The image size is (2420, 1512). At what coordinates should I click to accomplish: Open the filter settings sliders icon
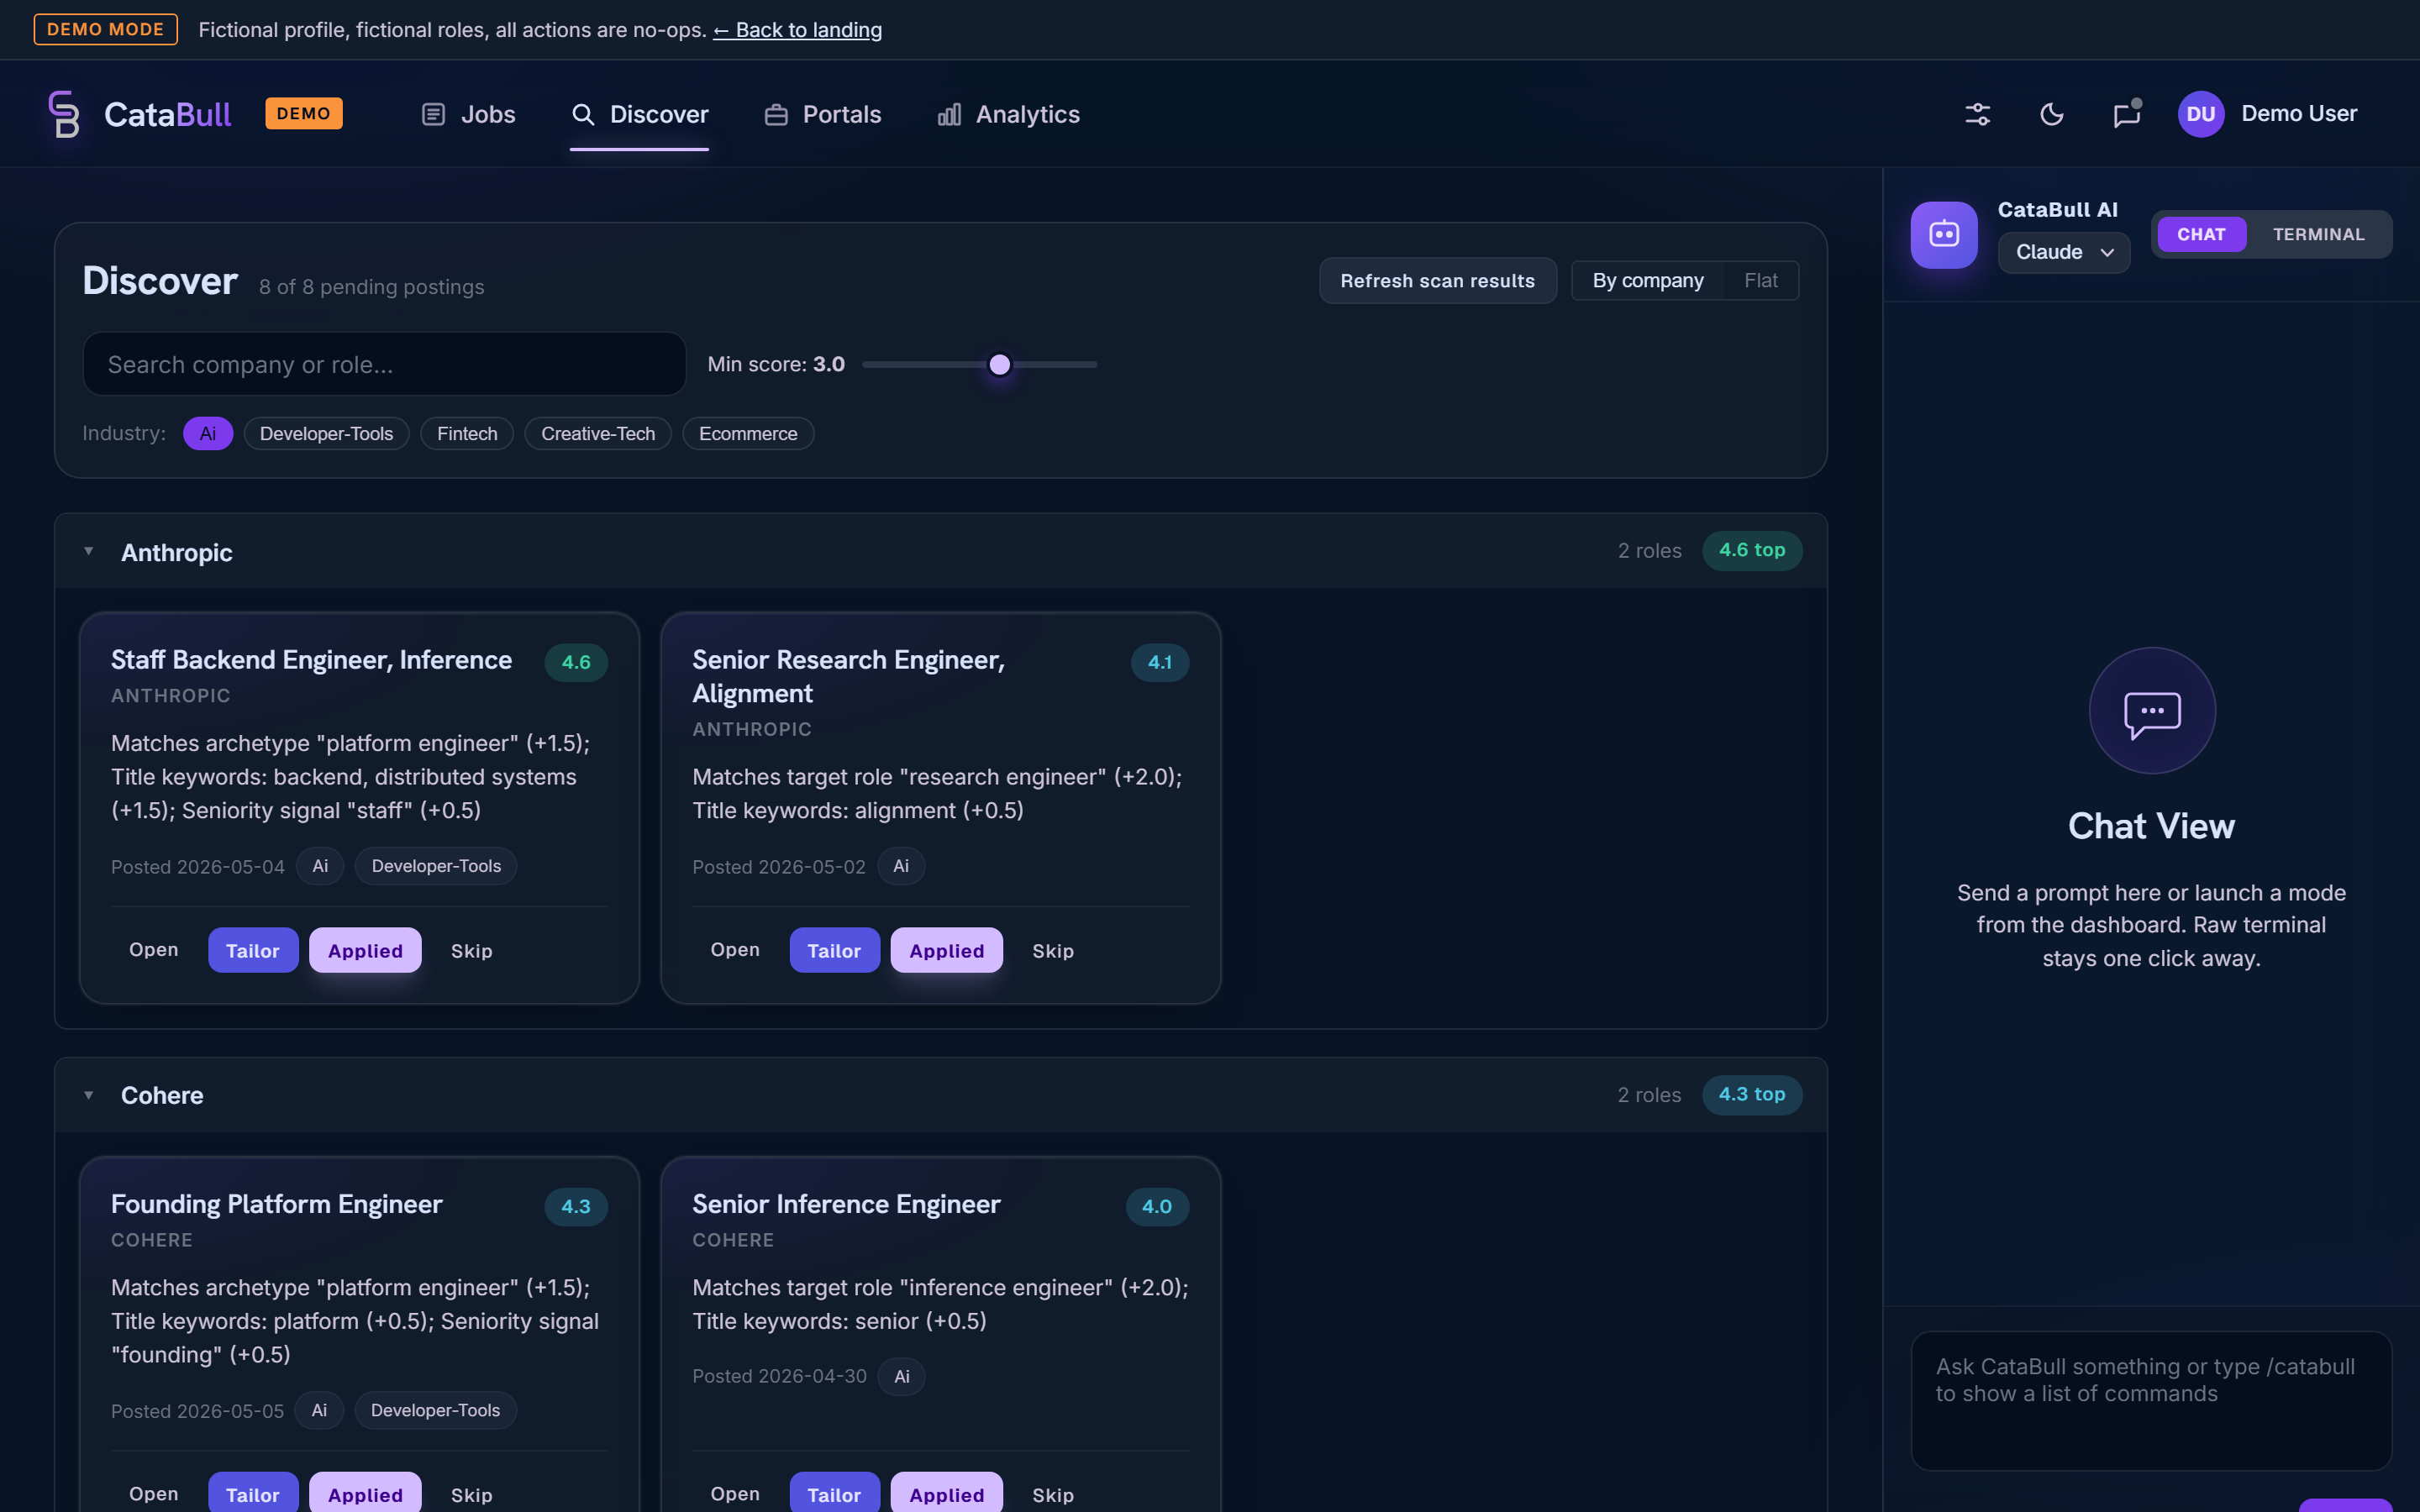tap(1977, 114)
